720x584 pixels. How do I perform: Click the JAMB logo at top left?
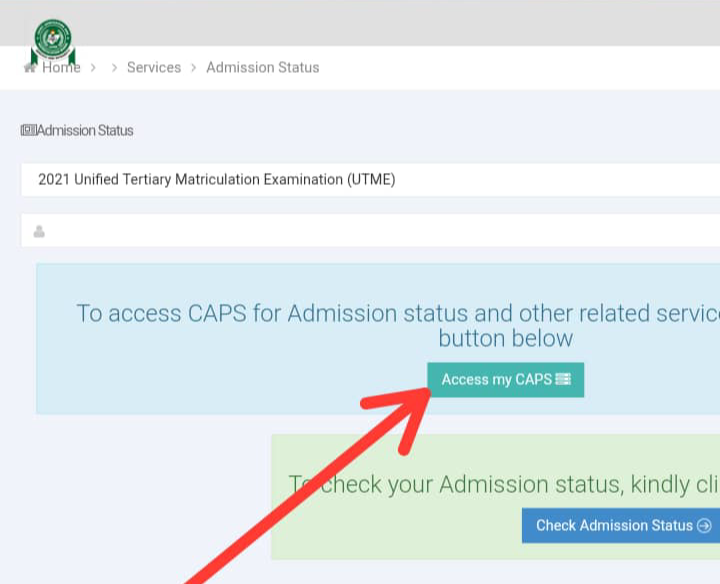(53, 41)
